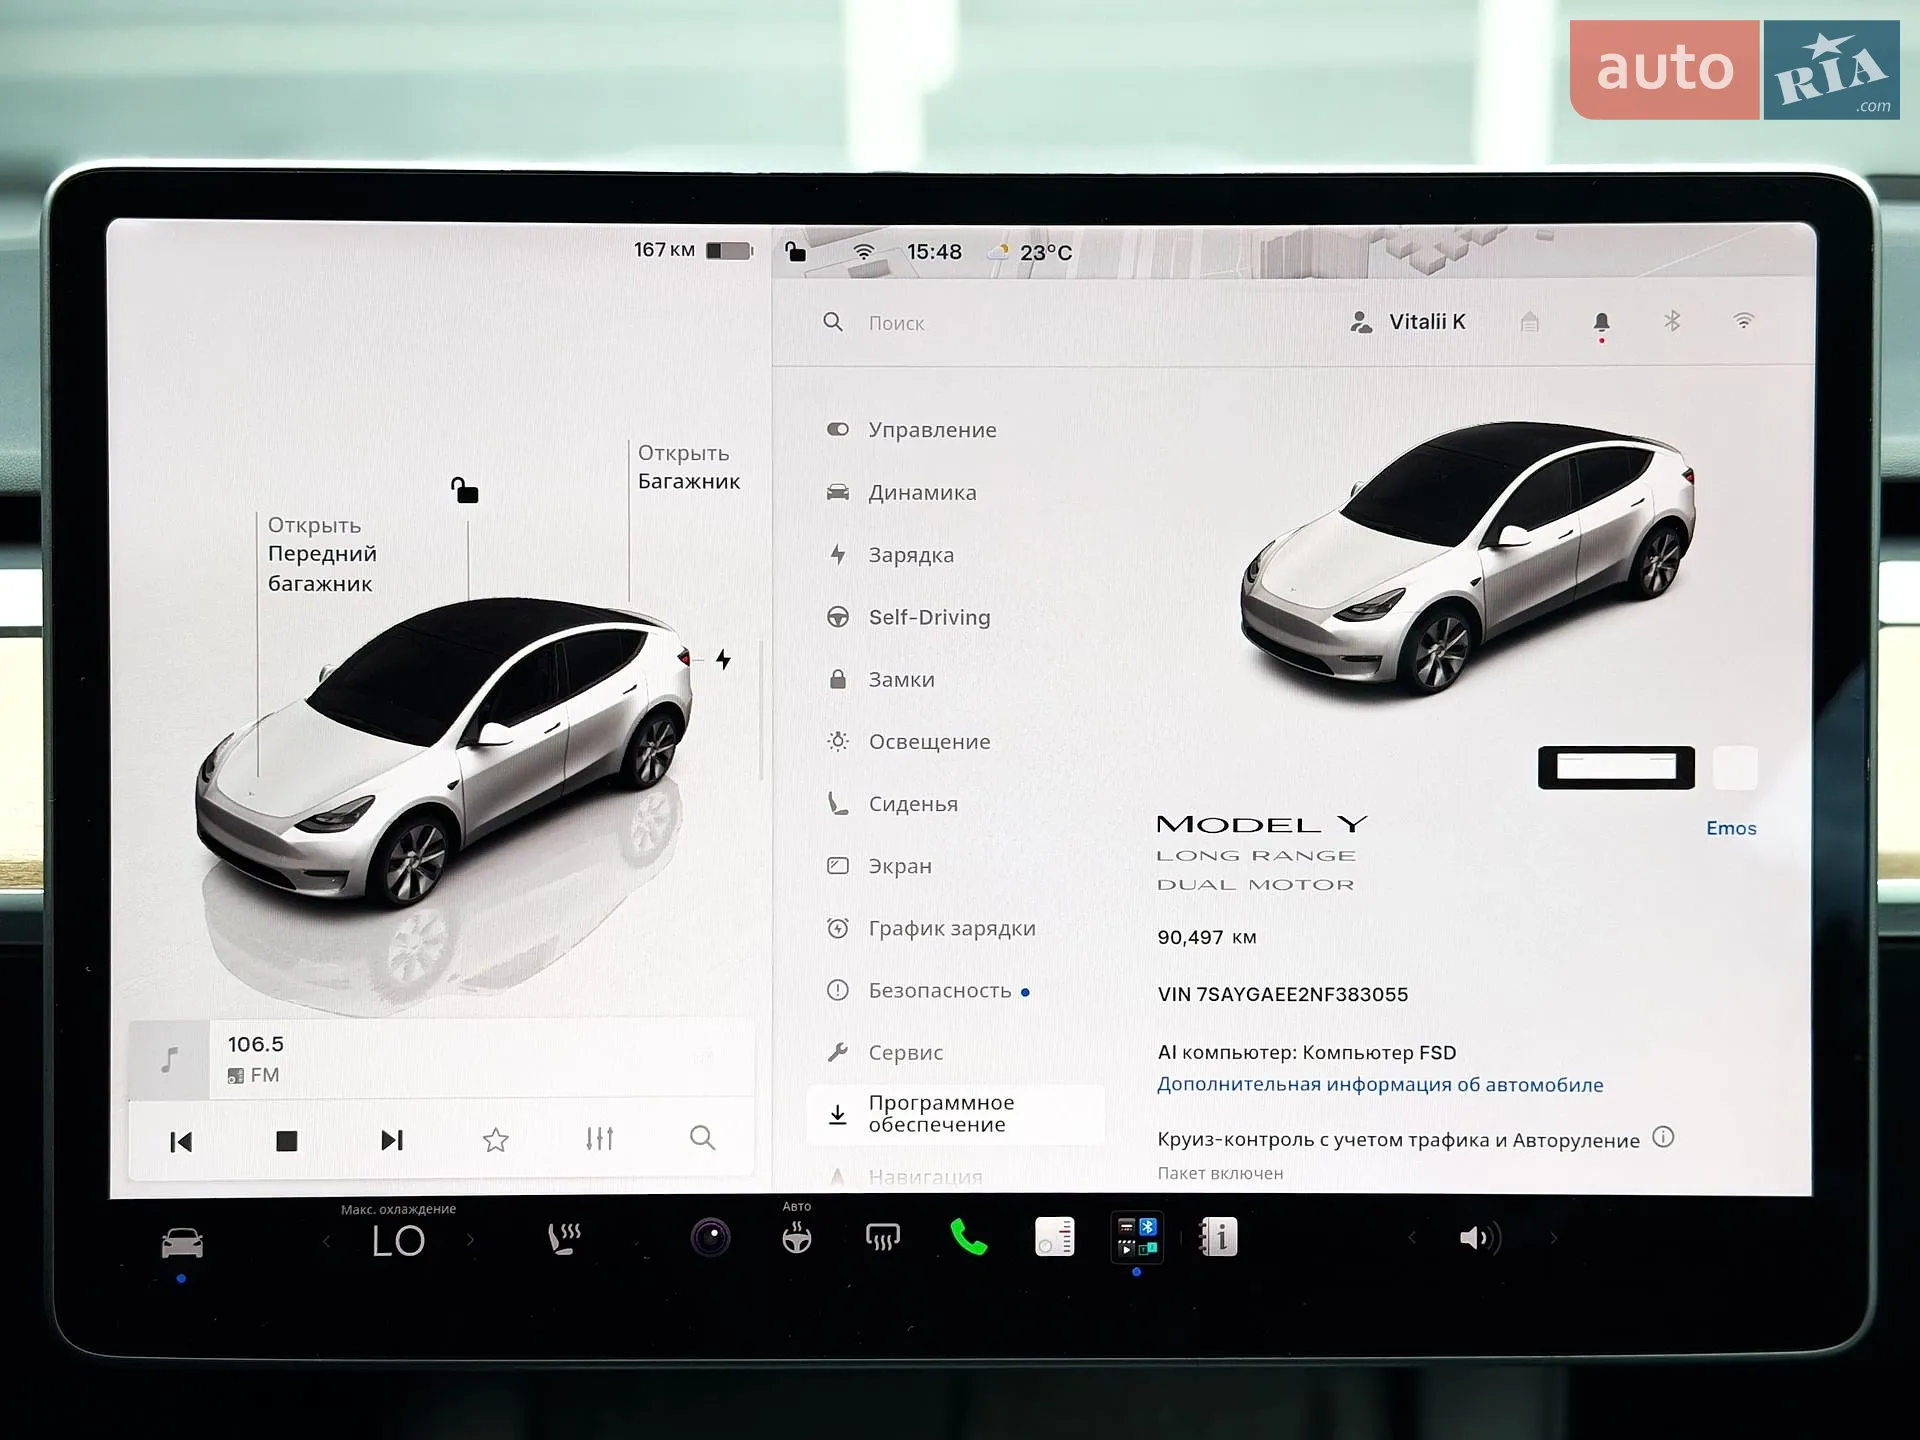Image resolution: width=1920 pixels, height=1440 pixels.
Task: Open the car controls icon in bottom bar
Action: pyautogui.click(x=182, y=1243)
